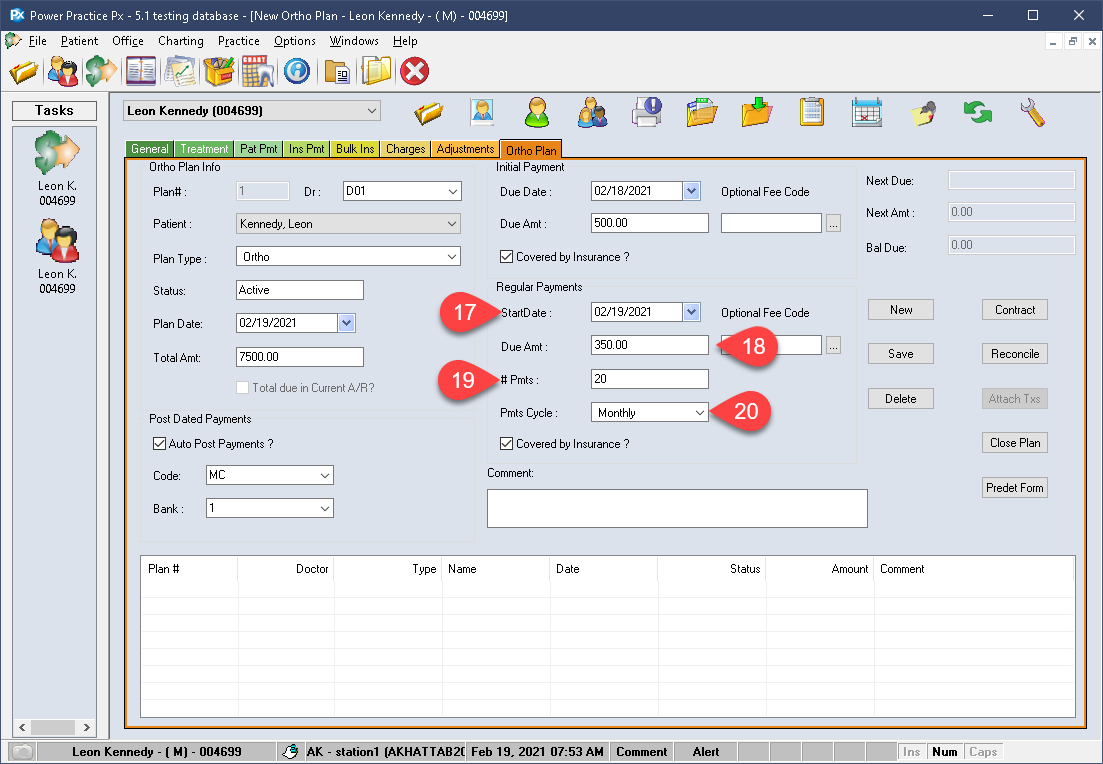Switch to the Ins Pmt tab
Screen dimensions: 1103x764
point(307,149)
